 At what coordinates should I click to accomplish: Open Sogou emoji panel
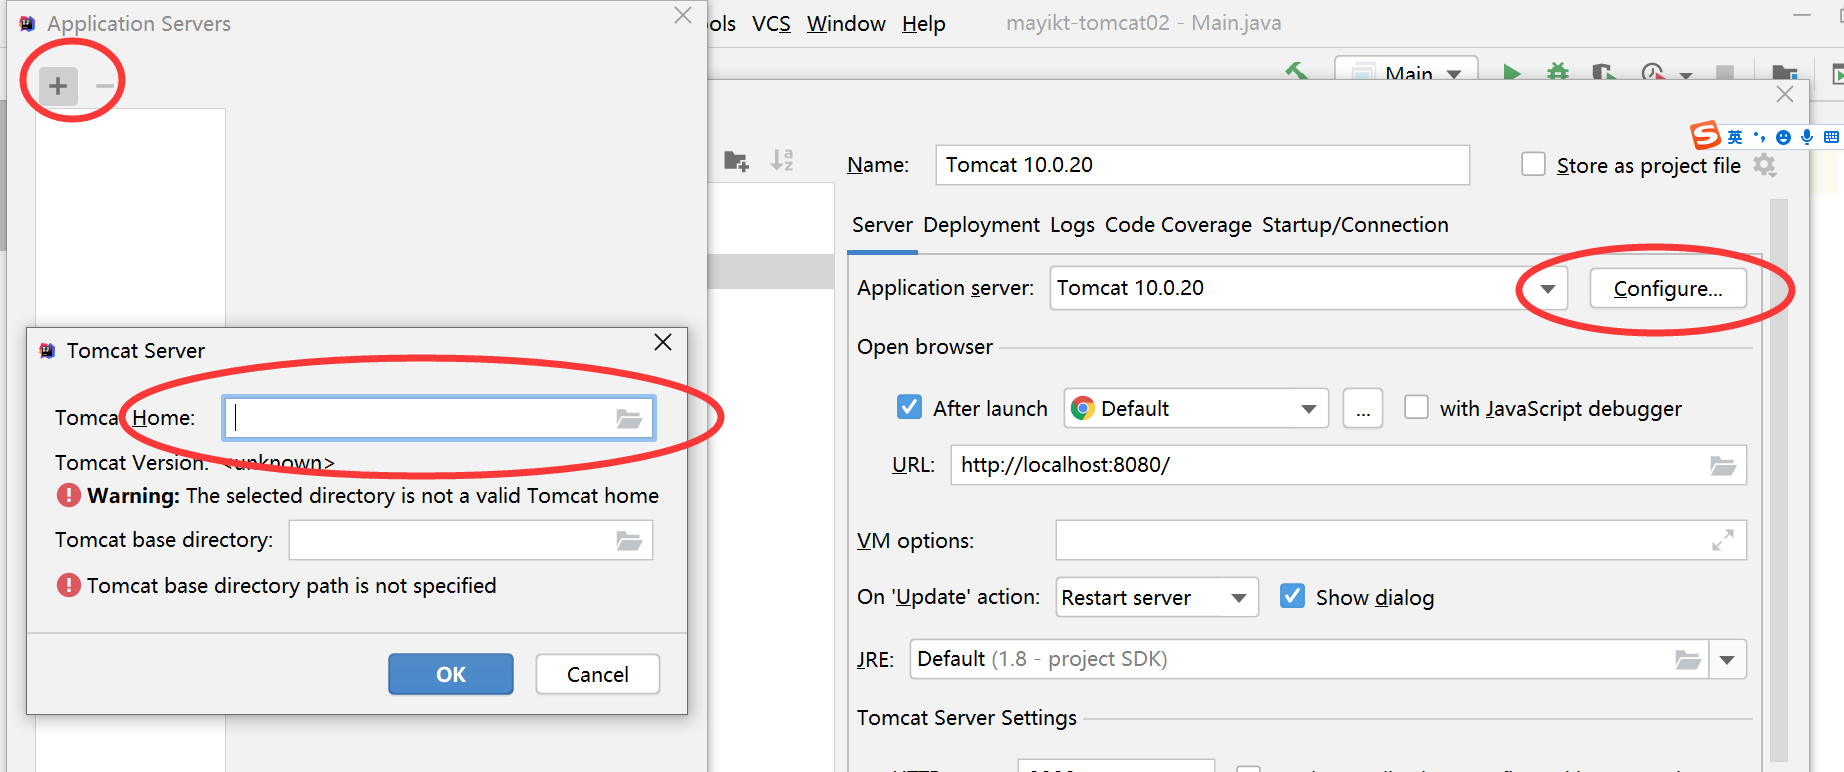coord(1783,137)
